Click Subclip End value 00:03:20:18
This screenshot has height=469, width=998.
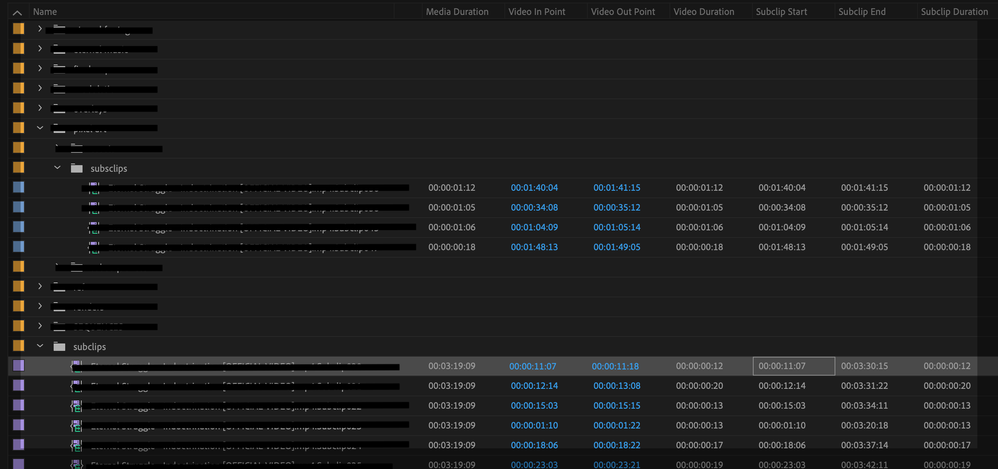coord(864,426)
